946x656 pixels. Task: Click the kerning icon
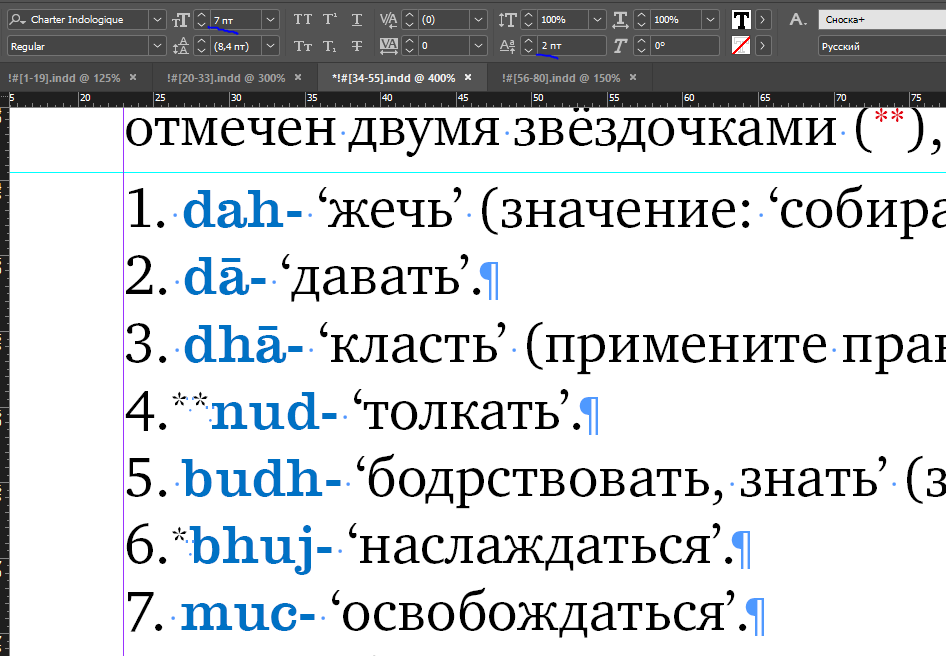coord(390,19)
